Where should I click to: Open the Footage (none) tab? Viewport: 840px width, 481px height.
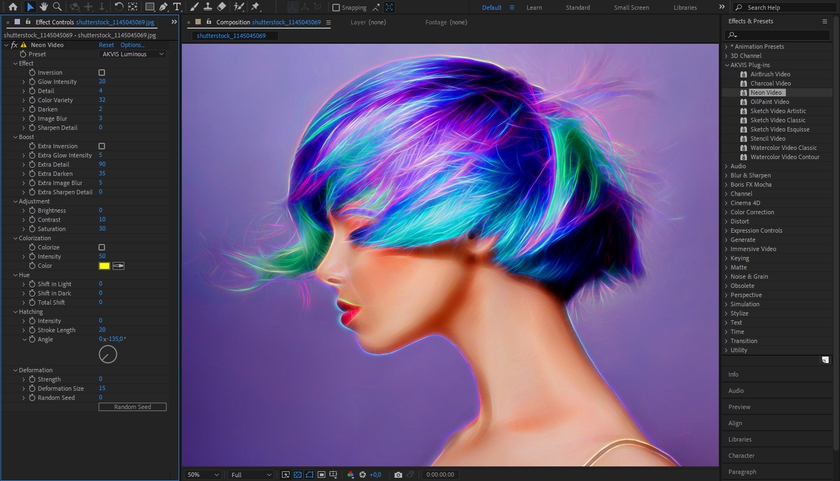pos(446,22)
